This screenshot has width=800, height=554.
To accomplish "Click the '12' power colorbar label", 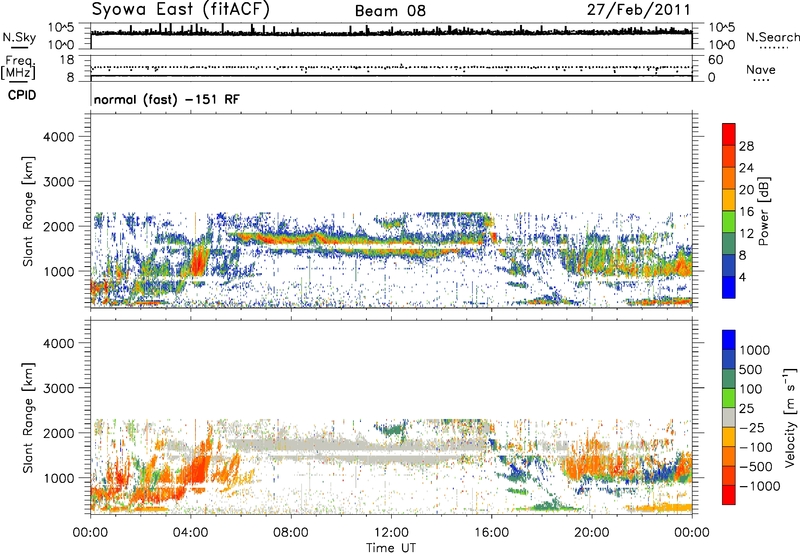I will click(x=746, y=234).
